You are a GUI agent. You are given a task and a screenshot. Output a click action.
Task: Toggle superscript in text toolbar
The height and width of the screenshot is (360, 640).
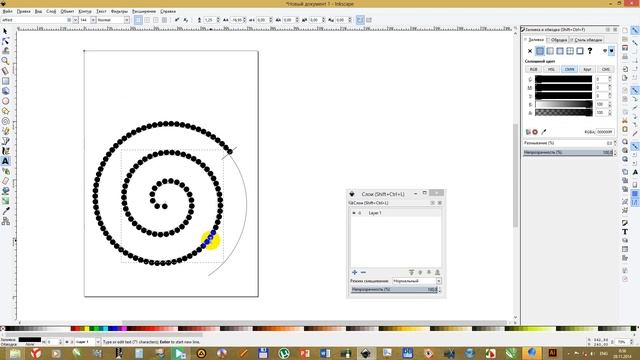[177, 20]
